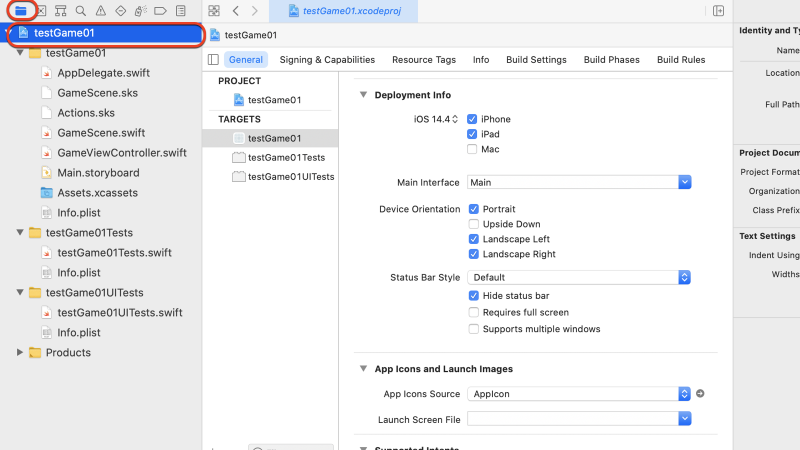This screenshot has height=450, width=800.
Task: Open the Issue navigator warning icon
Action: 101,11
